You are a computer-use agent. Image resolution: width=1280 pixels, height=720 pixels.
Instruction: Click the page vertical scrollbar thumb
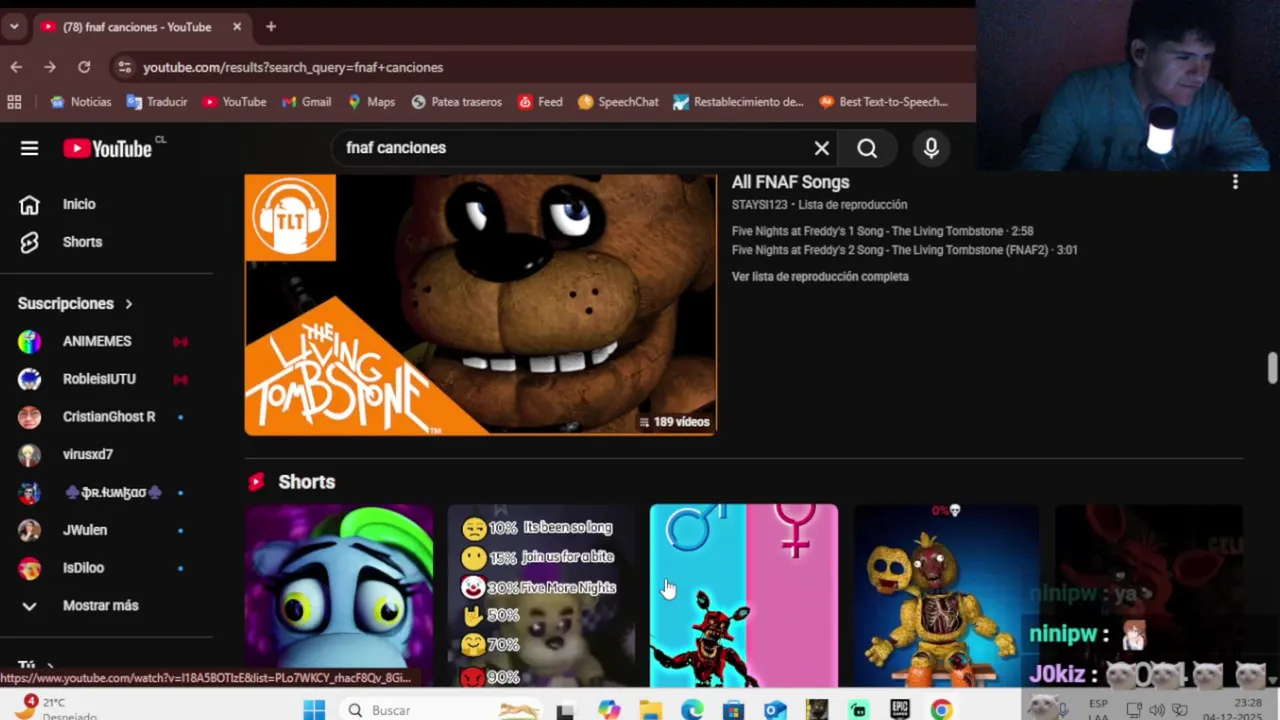(x=1272, y=367)
